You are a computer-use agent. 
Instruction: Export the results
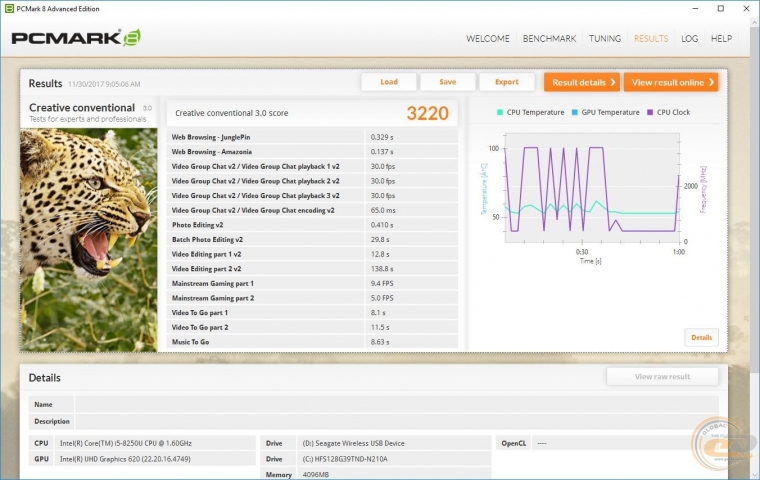[x=506, y=82]
